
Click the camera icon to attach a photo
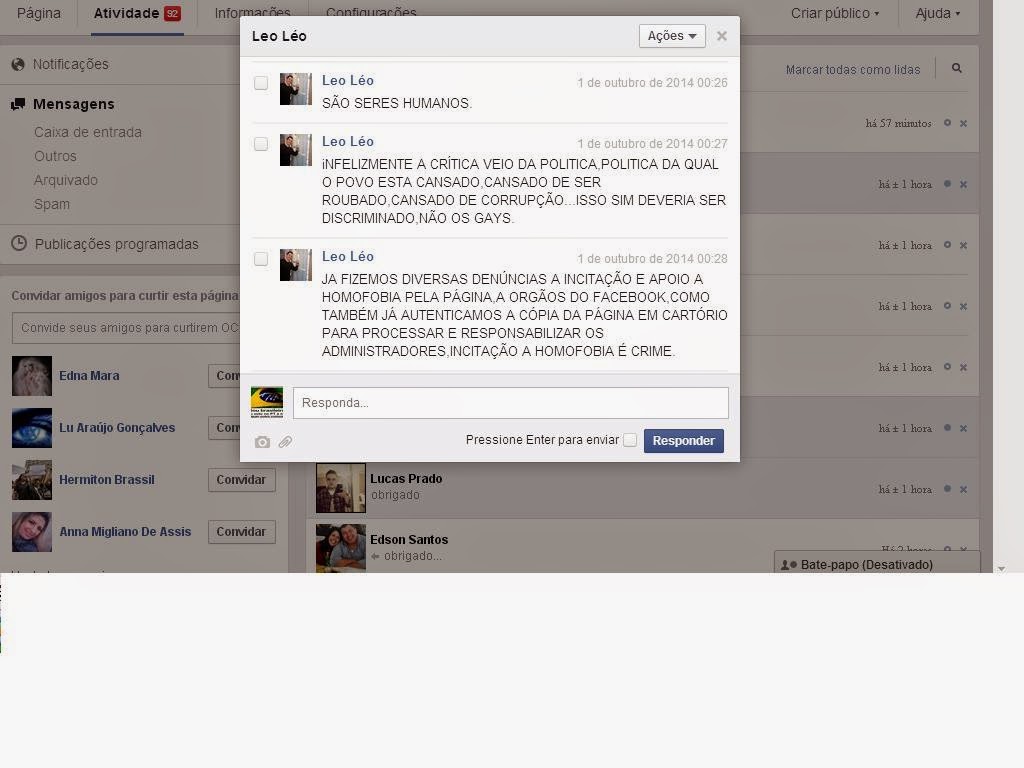pos(262,442)
